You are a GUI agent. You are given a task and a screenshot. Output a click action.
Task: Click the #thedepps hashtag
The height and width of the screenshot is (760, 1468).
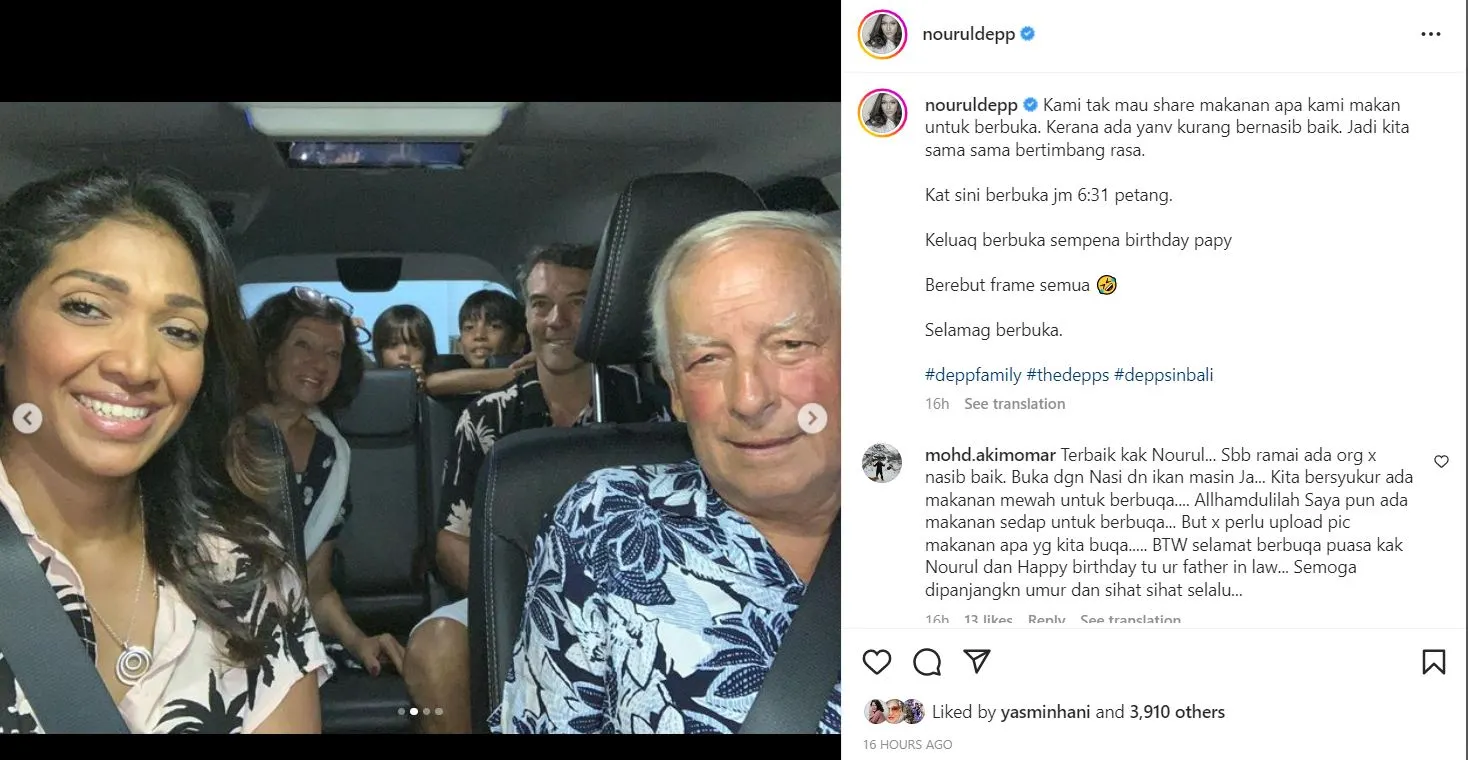[x=1067, y=375]
